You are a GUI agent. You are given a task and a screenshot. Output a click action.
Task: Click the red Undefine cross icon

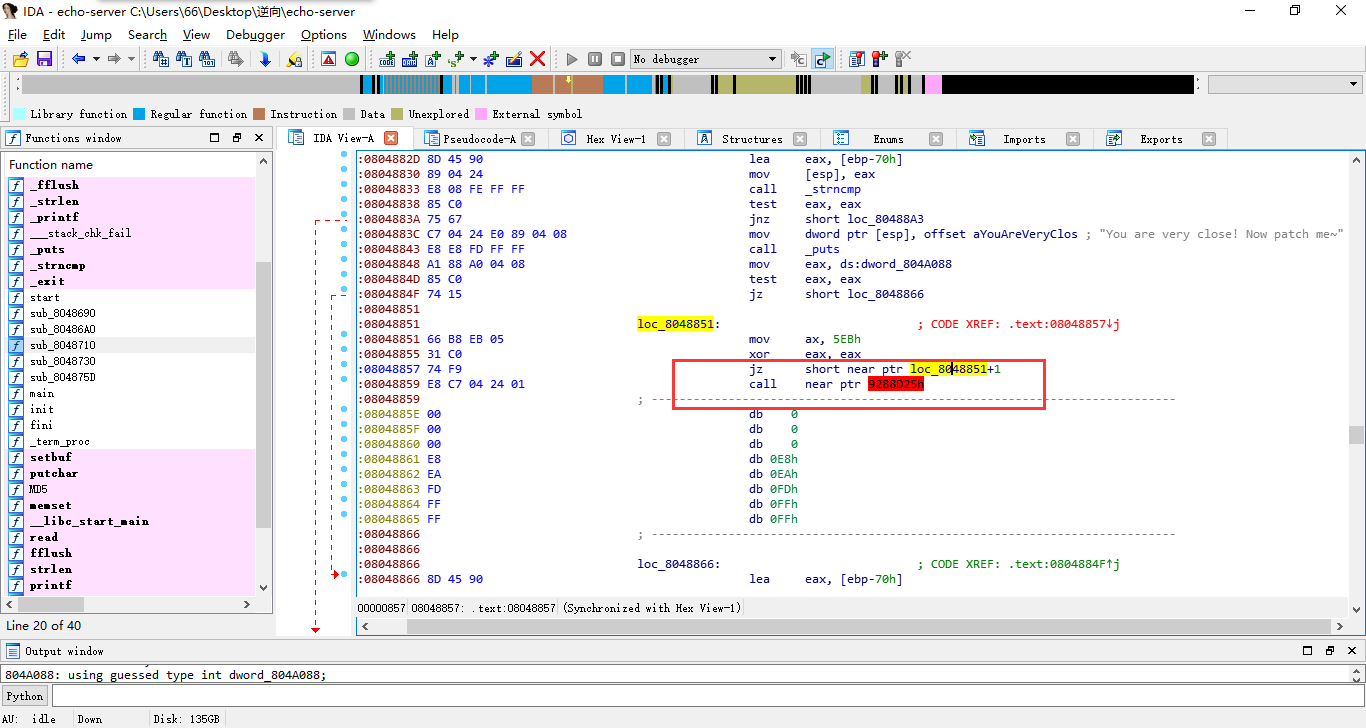pyautogui.click(x=537, y=59)
